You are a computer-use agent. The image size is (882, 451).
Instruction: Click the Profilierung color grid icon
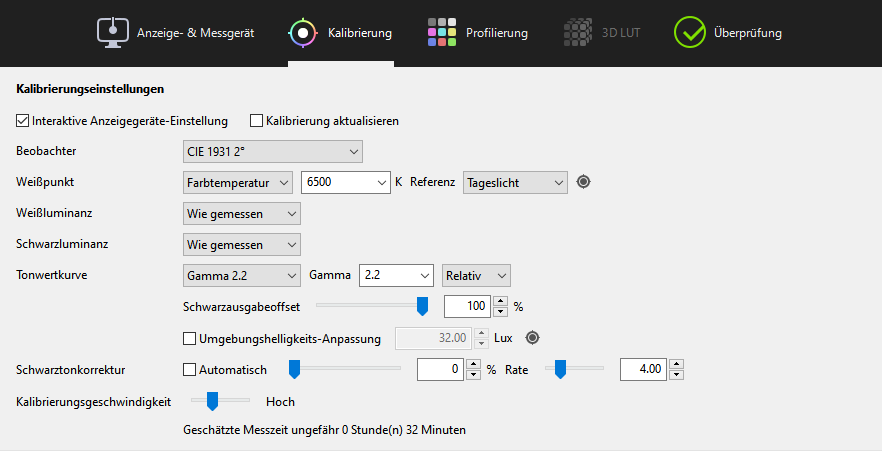pyautogui.click(x=442, y=33)
